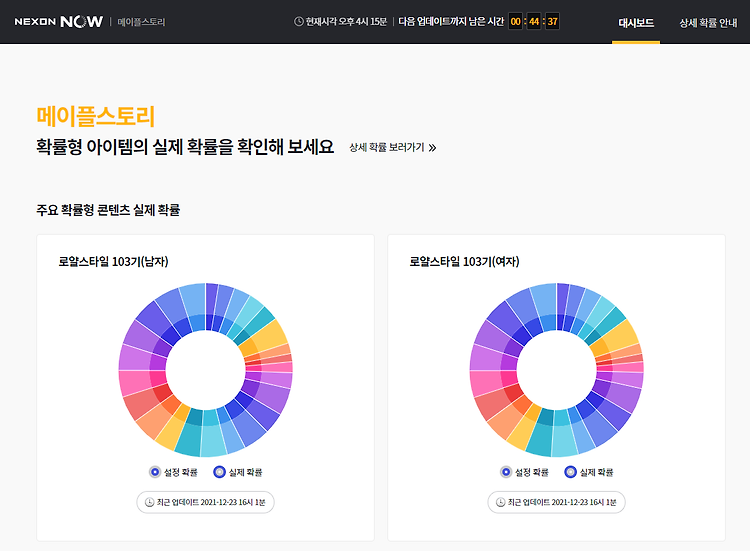Click the 로얄스타일 103기(여자) title

tap(464, 262)
